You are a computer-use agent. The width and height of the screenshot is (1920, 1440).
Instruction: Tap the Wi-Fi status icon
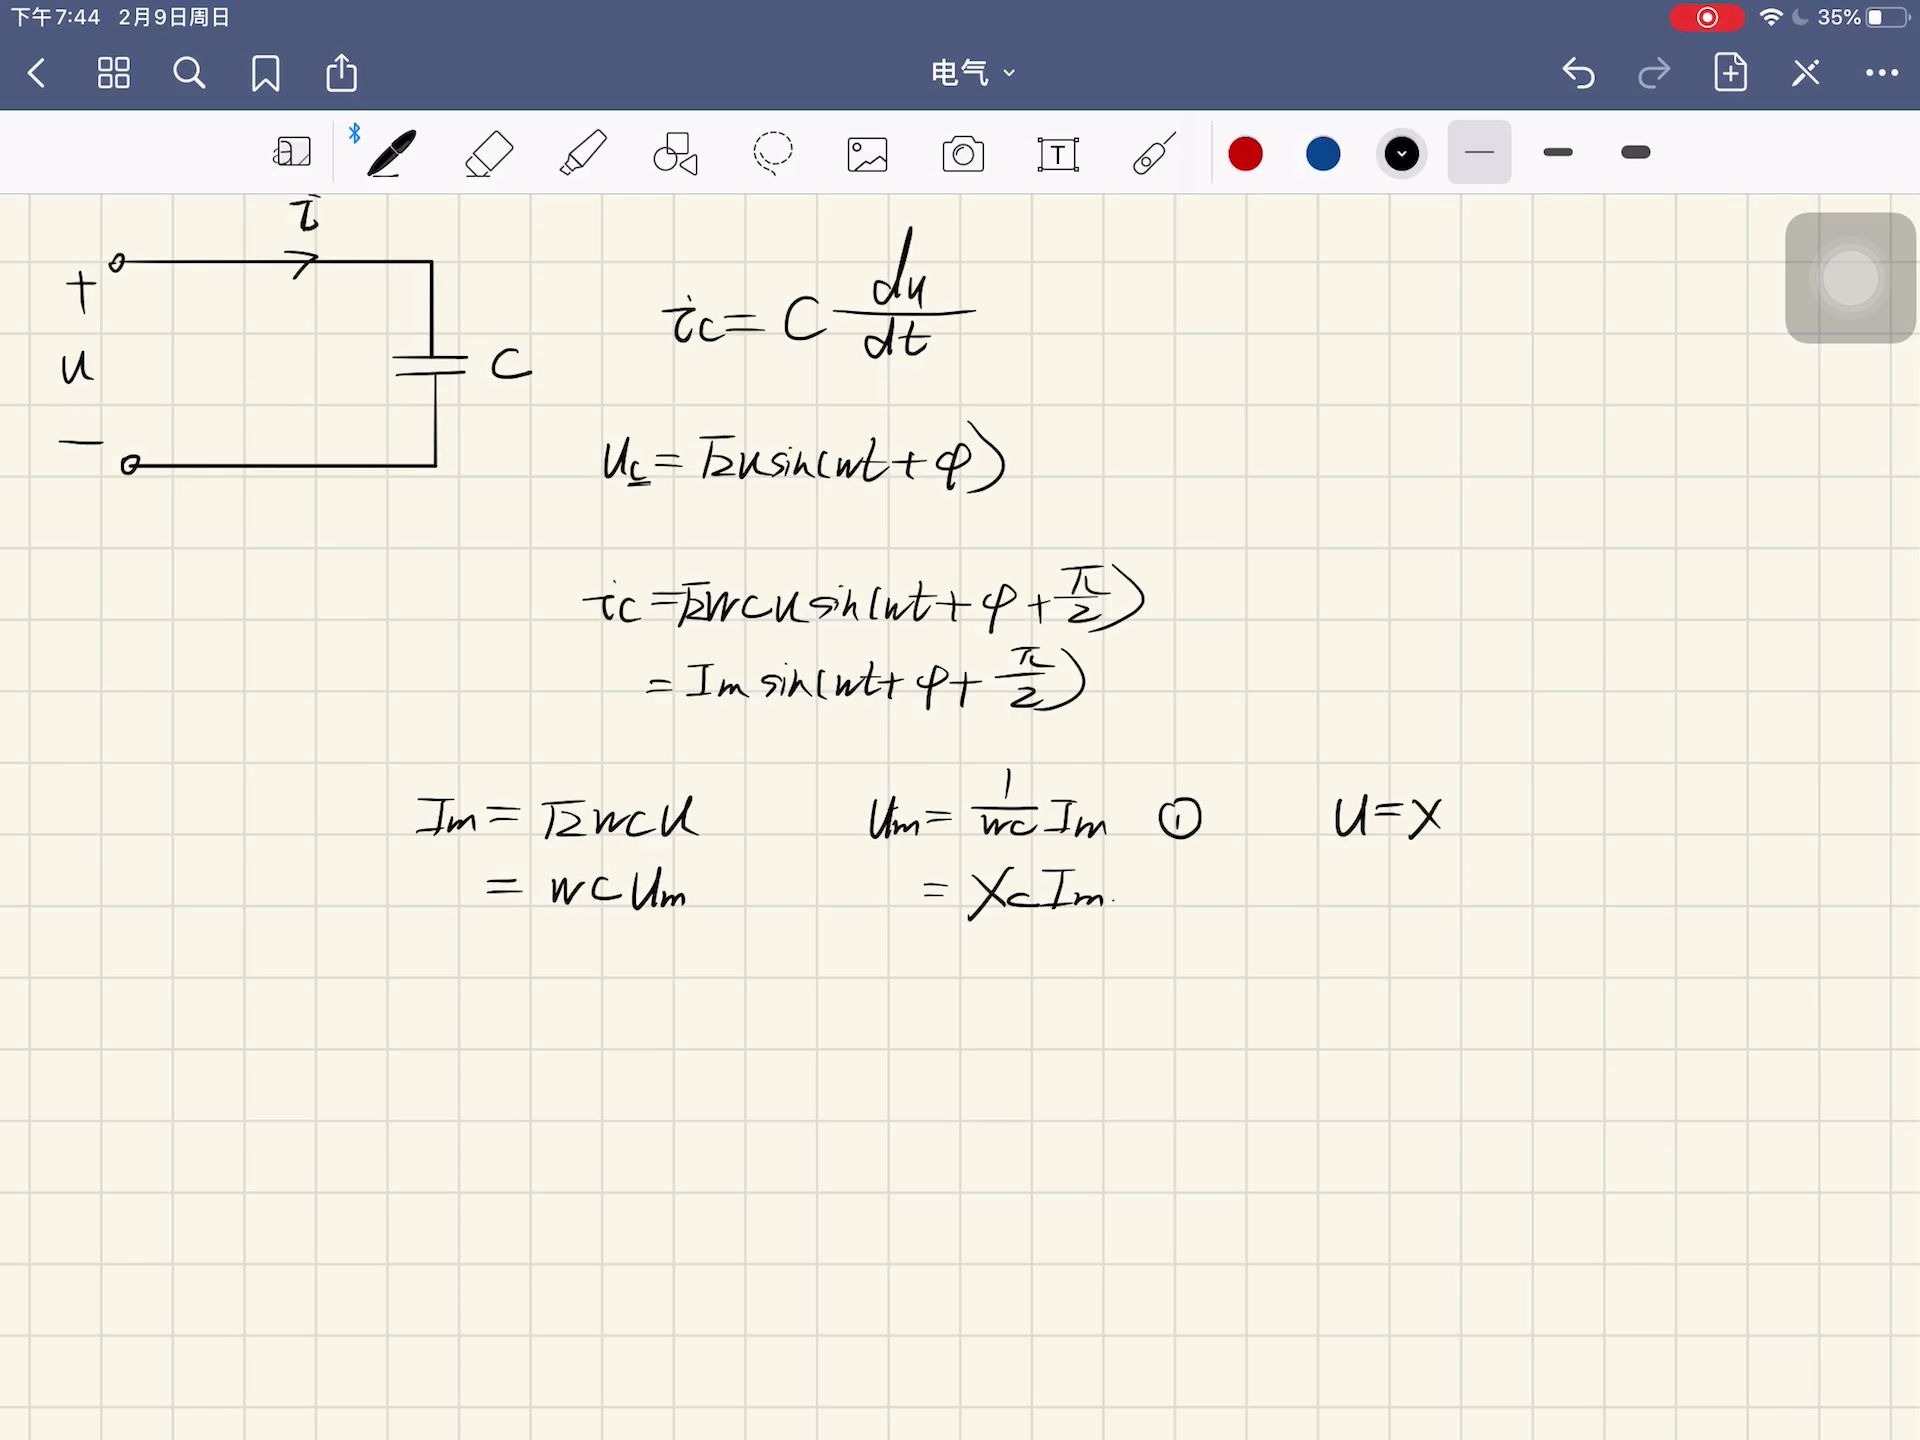[1771, 17]
